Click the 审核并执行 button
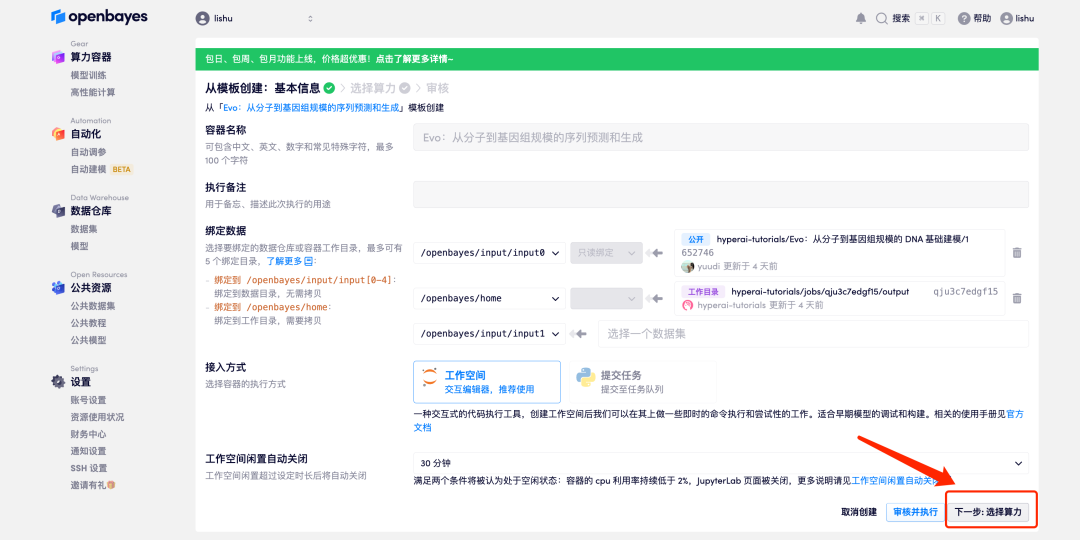Screen dimensions: 1080x540 [x=915, y=512]
